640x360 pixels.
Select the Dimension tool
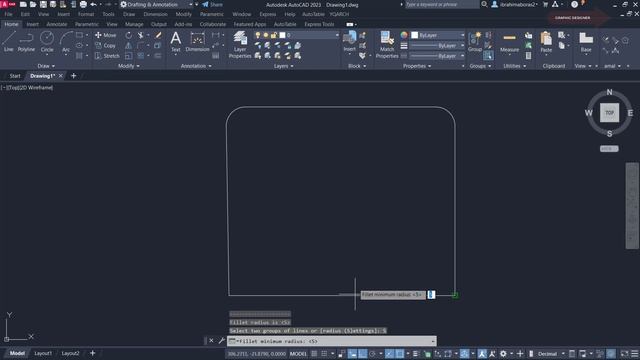point(198,42)
